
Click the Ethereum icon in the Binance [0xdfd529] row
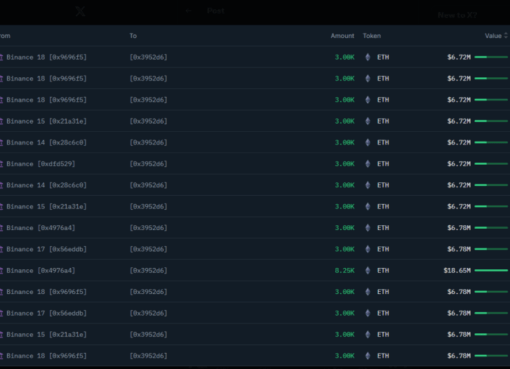[x=368, y=164]
